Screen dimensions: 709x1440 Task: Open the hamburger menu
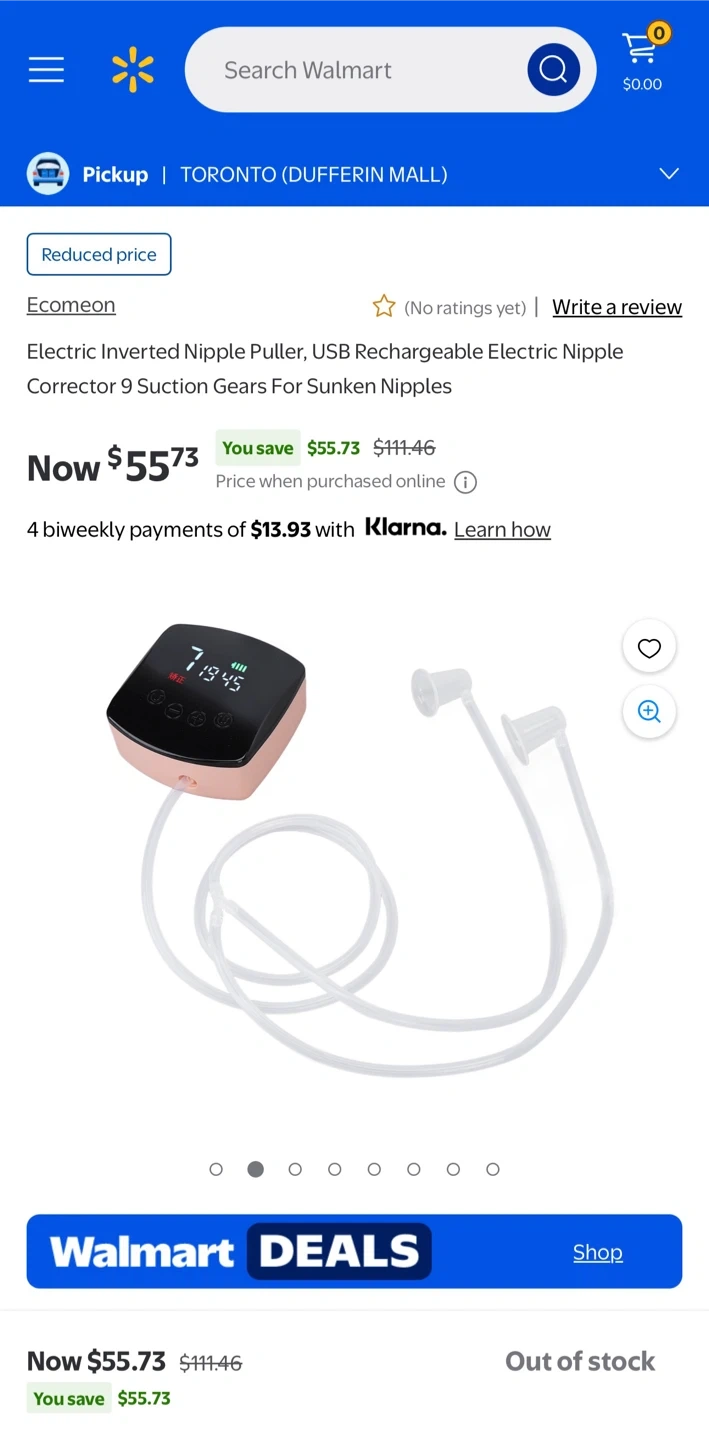(x=46, y=70)
